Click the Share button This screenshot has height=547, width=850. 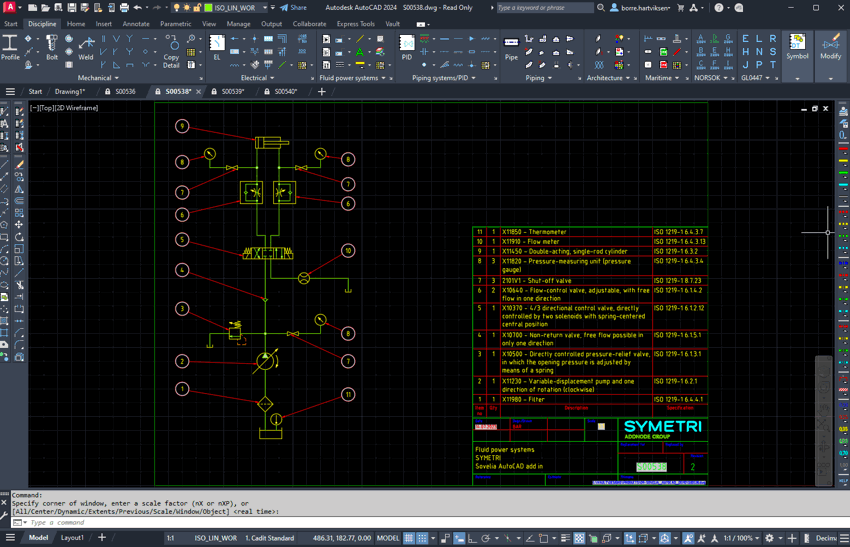click(x=293, y=8)
